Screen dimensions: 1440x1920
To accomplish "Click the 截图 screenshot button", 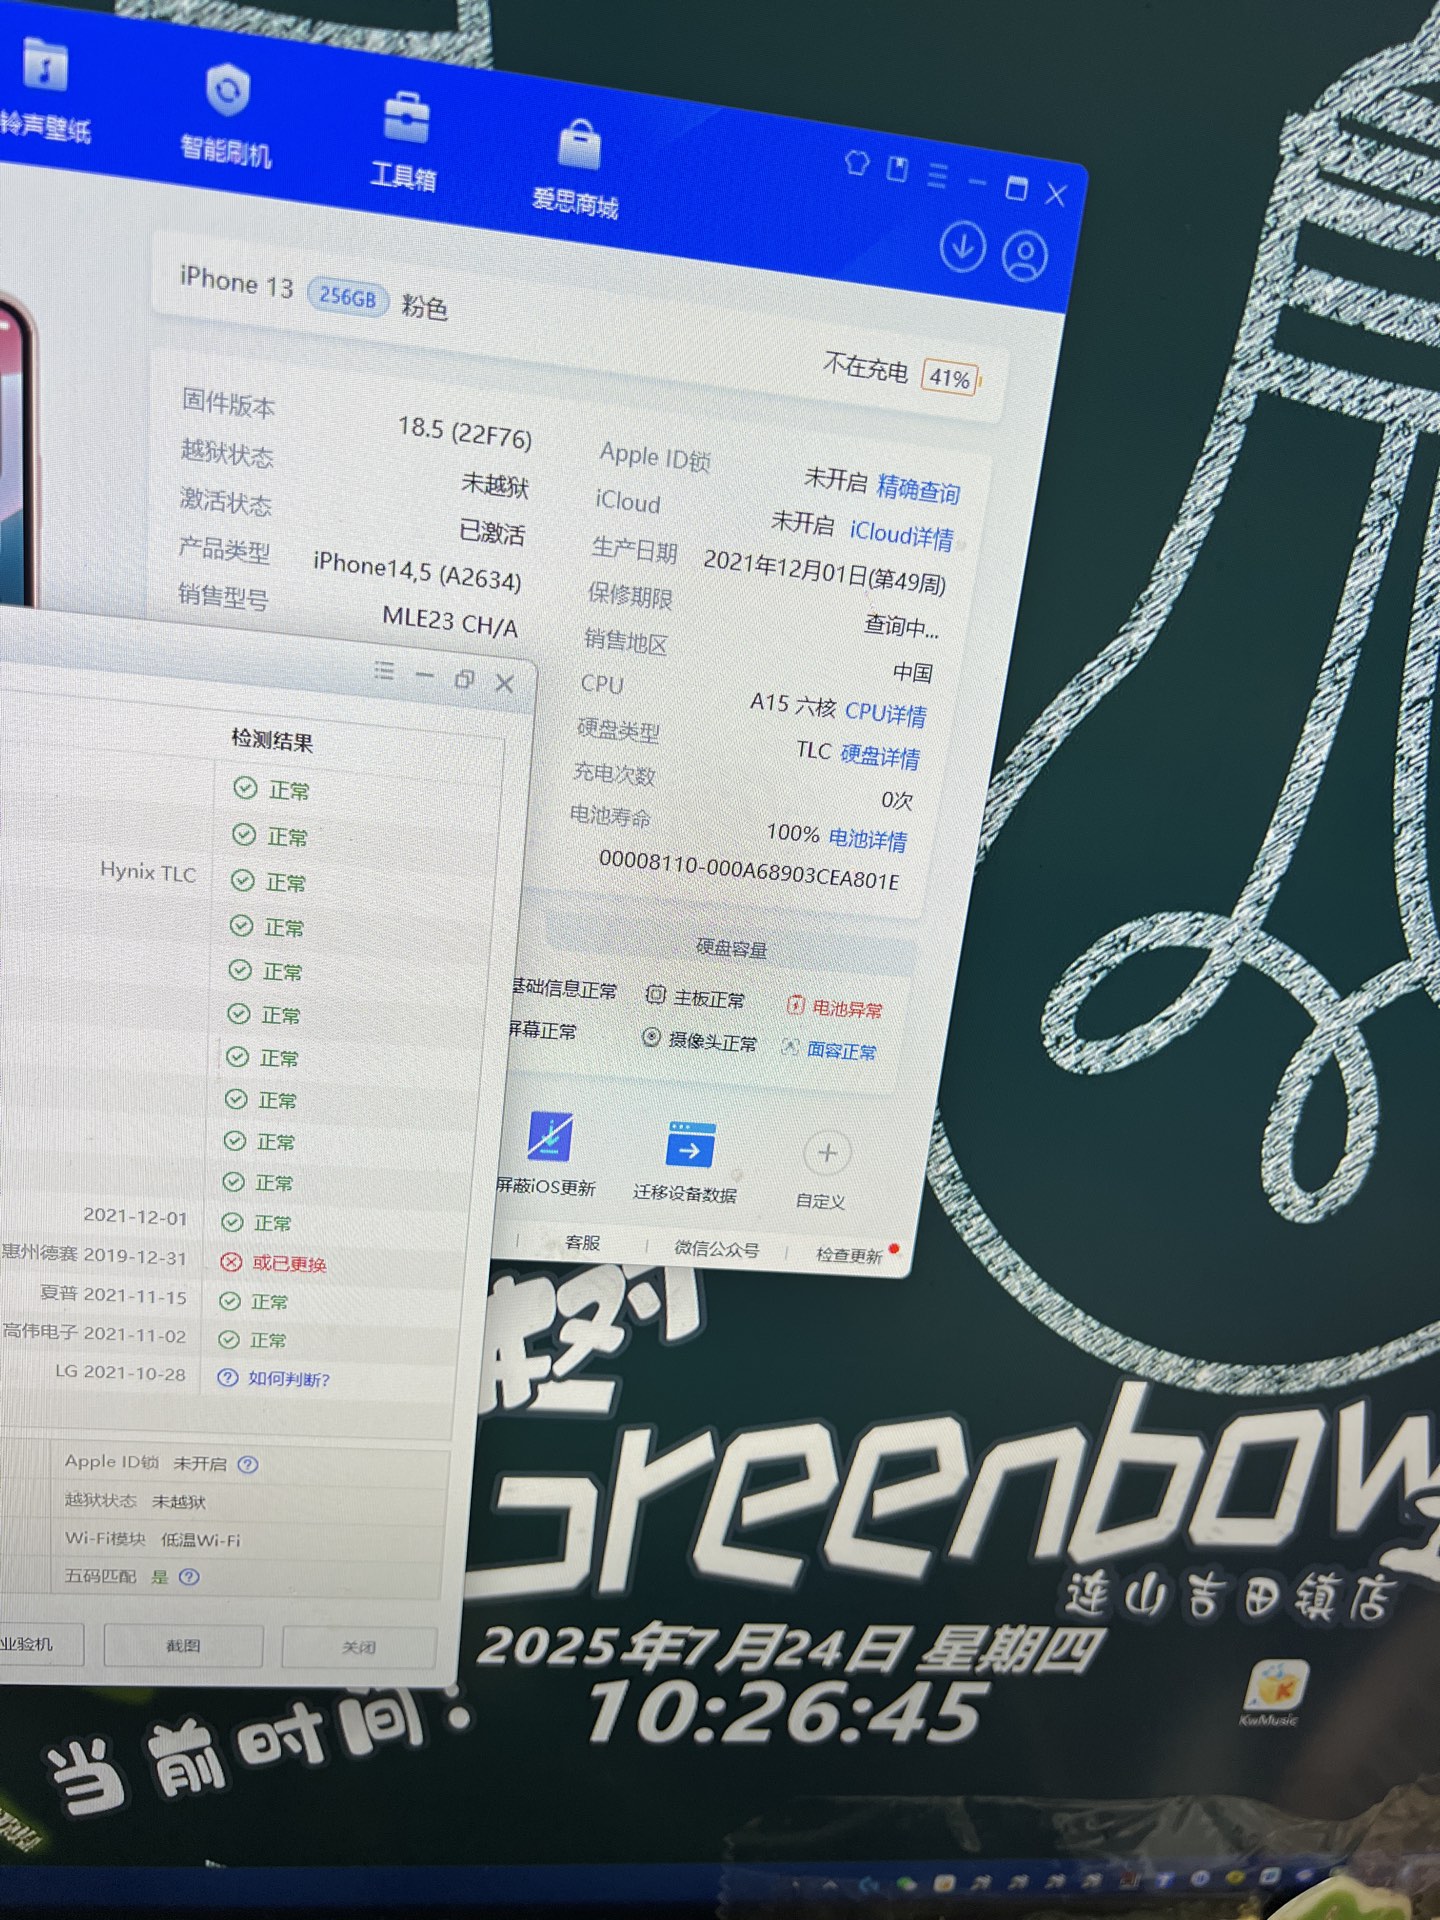I will click(x=183, y=1645).
